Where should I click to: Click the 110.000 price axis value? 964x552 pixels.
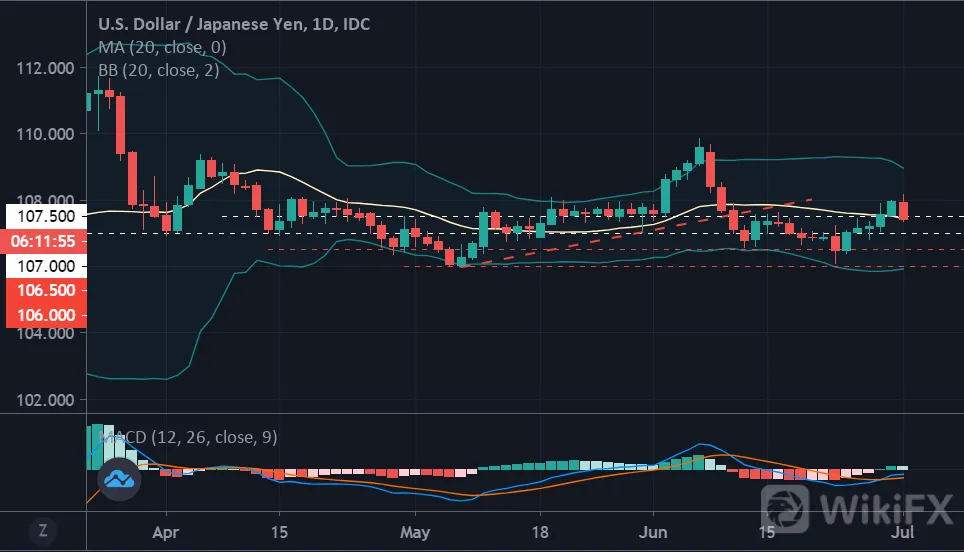click(45, 134)
